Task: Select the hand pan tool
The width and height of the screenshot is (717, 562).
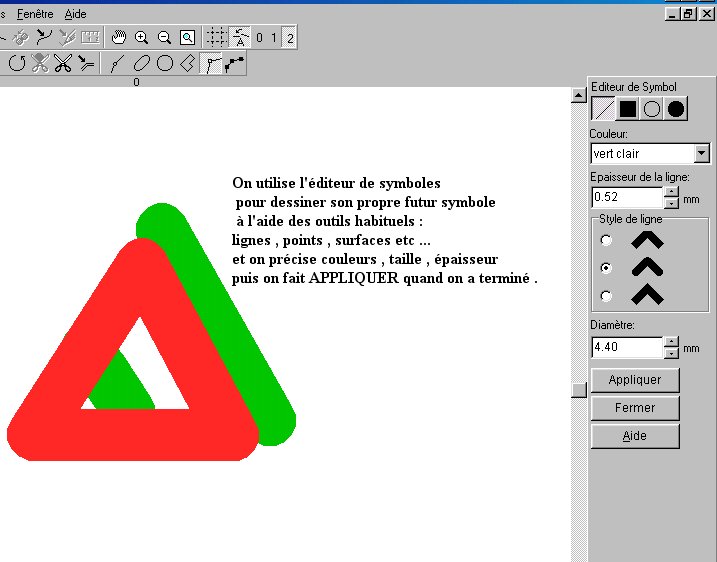Action: [x=118, y=38]
